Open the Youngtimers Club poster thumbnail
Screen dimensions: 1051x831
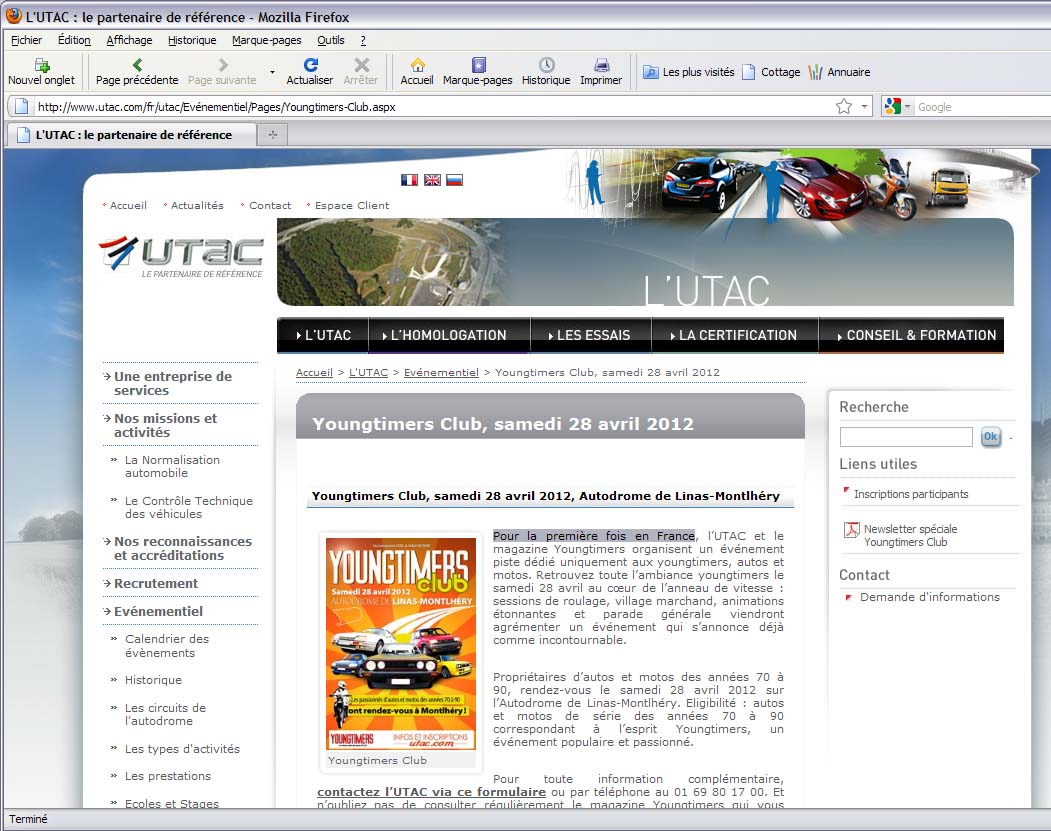[401, 643]
